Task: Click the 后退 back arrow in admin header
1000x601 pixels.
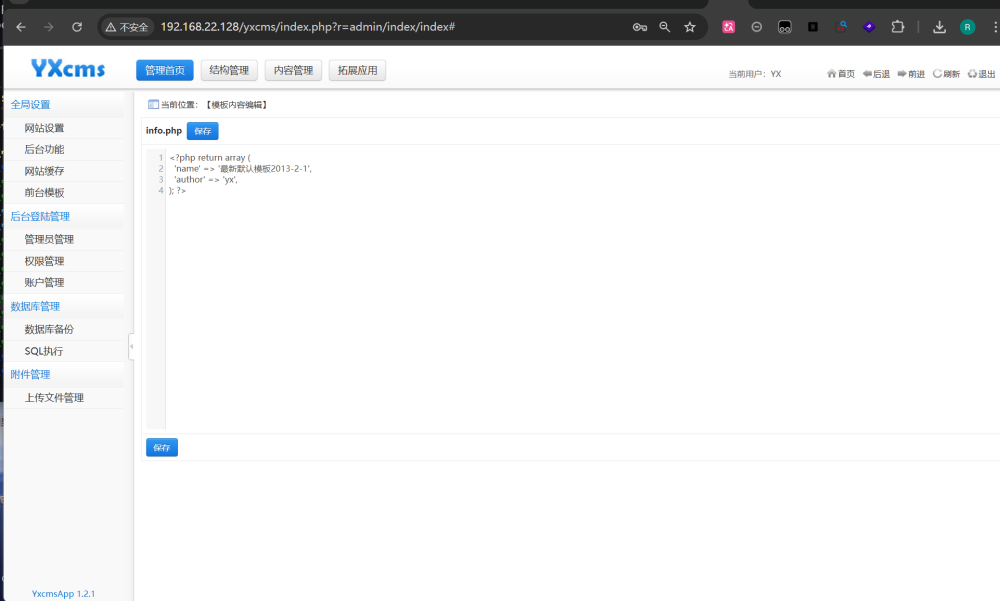Action: [x=875, y=74]
